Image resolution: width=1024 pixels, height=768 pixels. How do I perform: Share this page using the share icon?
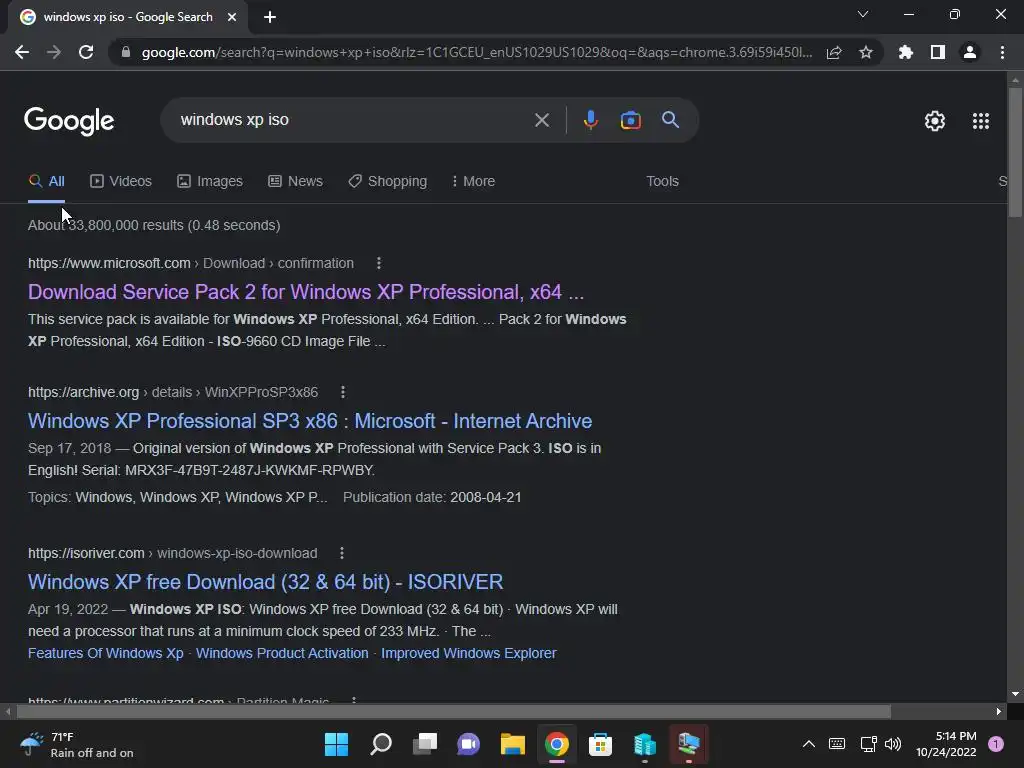tap(834, 52)
